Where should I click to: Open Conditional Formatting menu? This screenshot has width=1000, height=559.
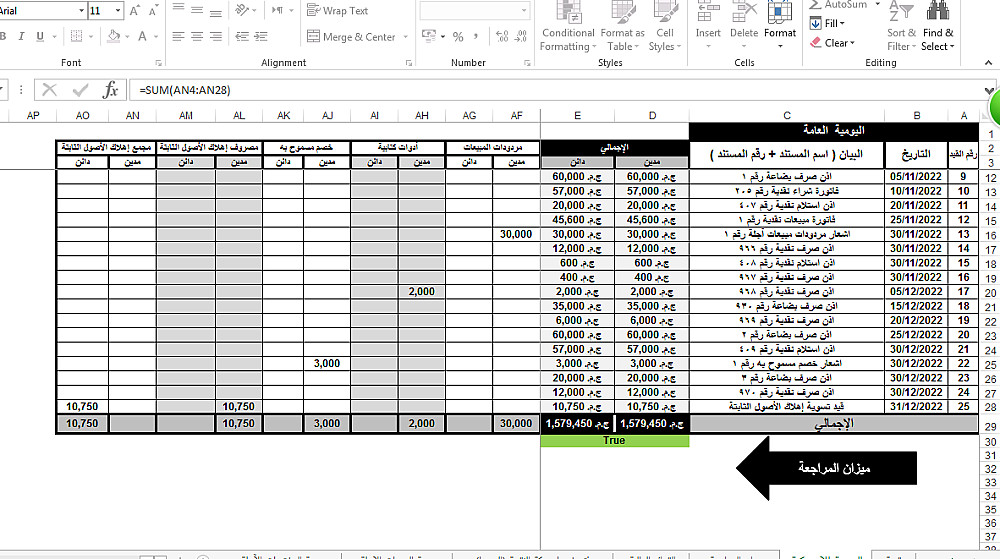point(568,26)
